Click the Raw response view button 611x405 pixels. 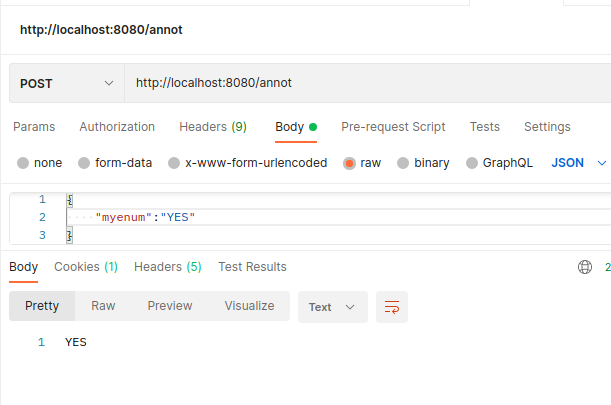[103, 306]
